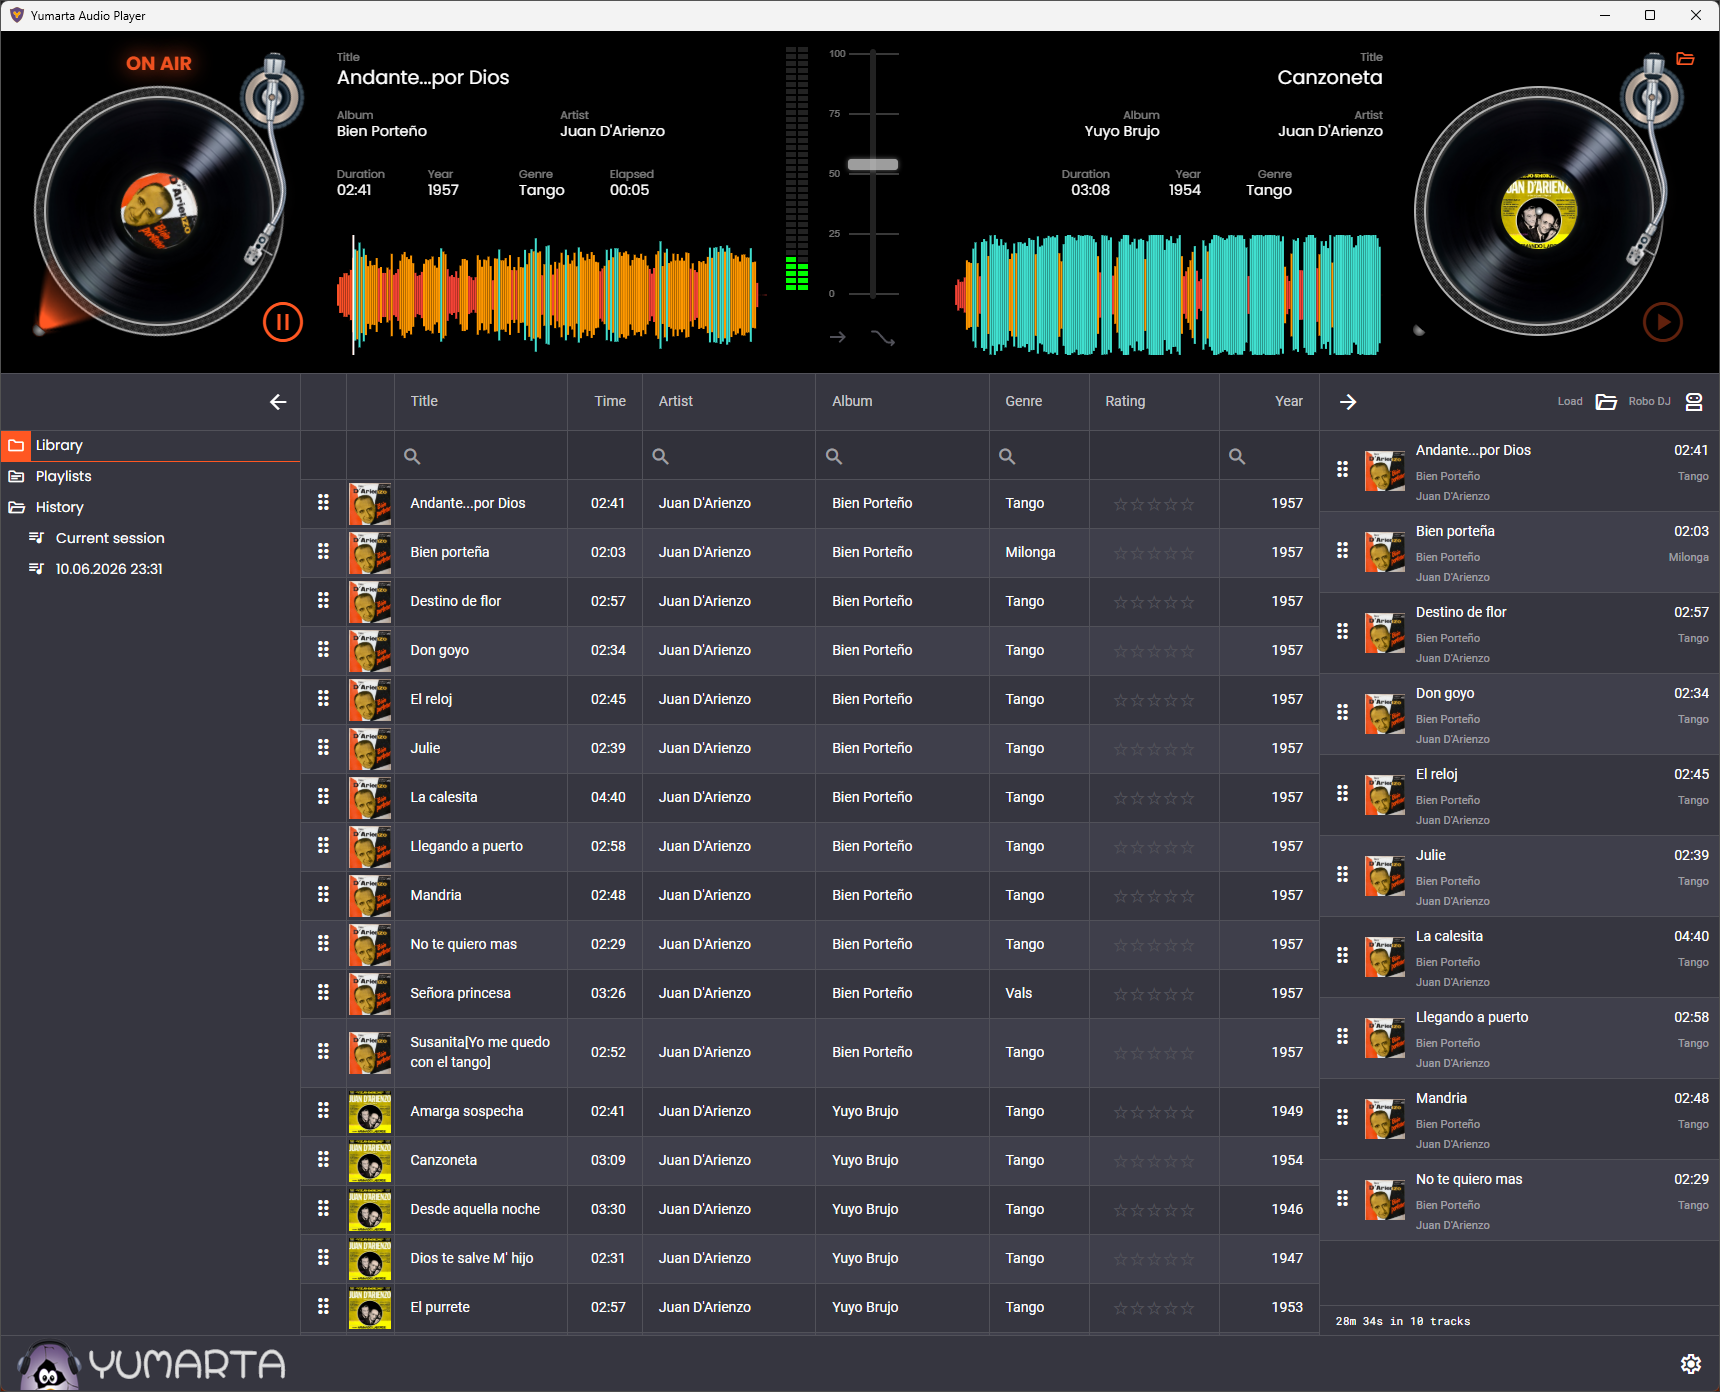Click the curved crossfade transition icon
The height and width of the screenshot is (1392, 1720).
pyautogui.click(x=883, y=337)
